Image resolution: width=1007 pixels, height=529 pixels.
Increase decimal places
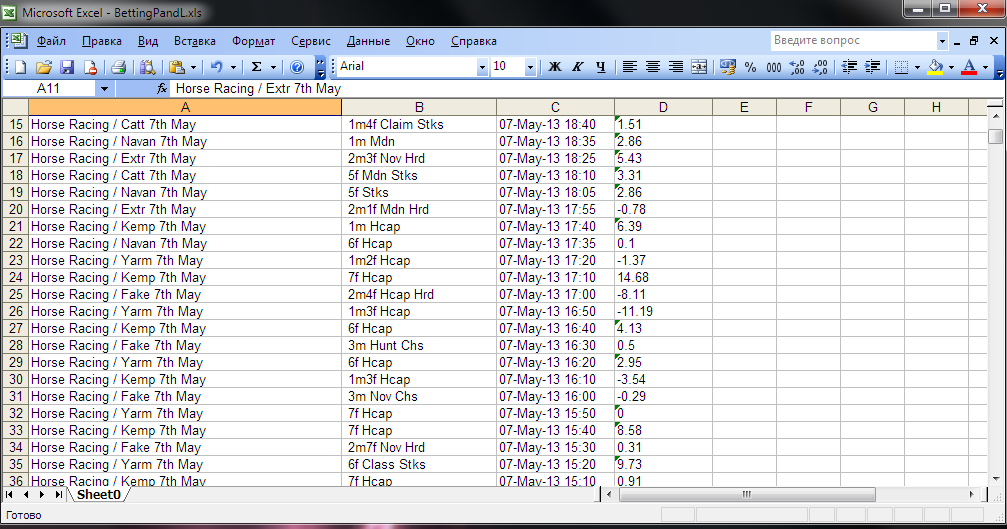coord(797,67)
